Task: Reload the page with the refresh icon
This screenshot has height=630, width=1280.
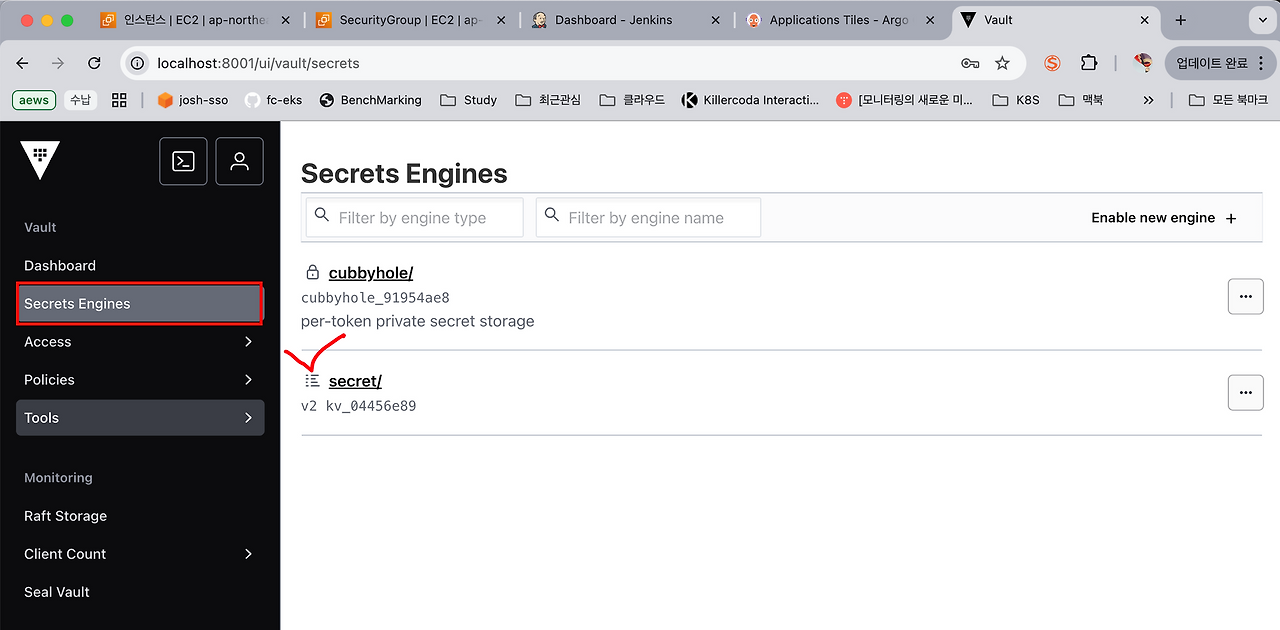Action: point(95,63)
